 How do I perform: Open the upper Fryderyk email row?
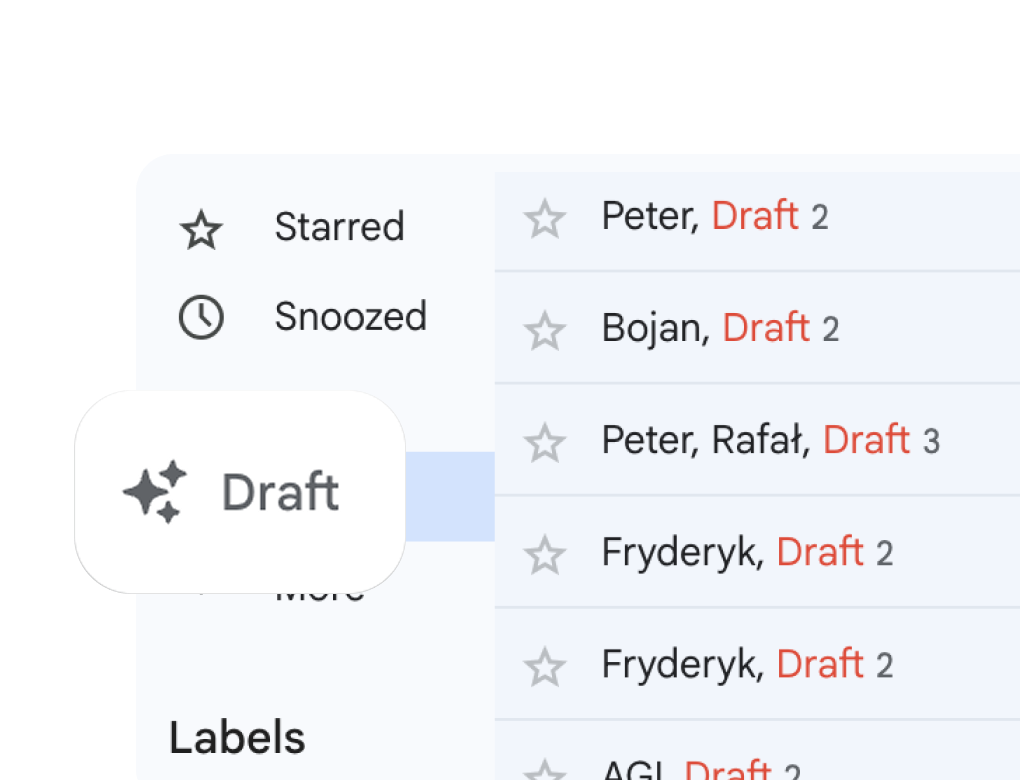point(682,552)
